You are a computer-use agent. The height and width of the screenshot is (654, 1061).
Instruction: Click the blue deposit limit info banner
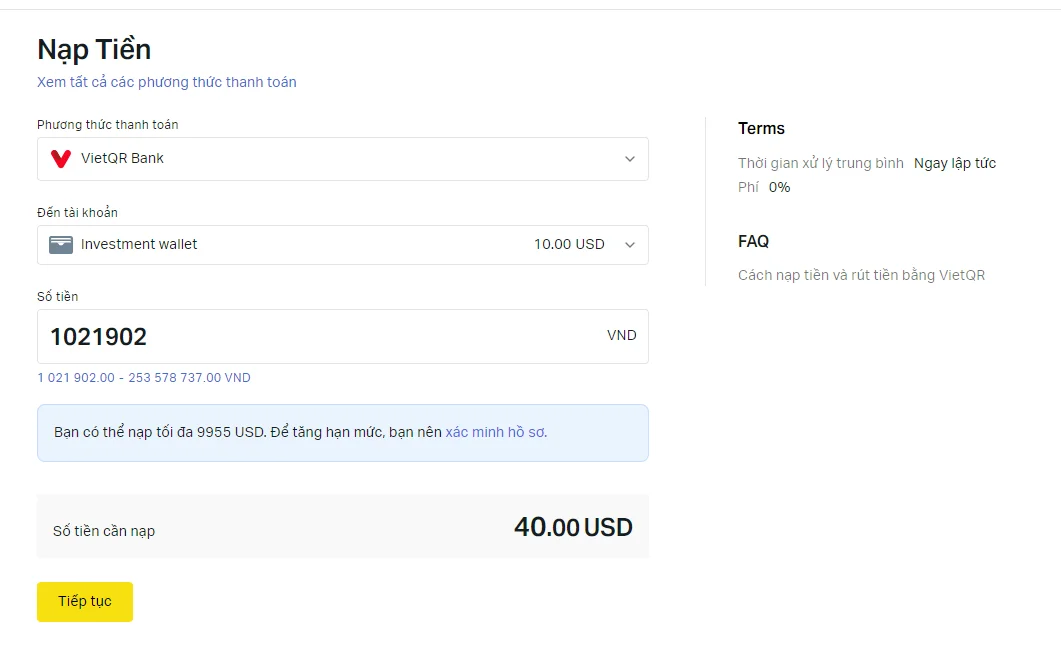pyautogui.click(x=342, y=433)
